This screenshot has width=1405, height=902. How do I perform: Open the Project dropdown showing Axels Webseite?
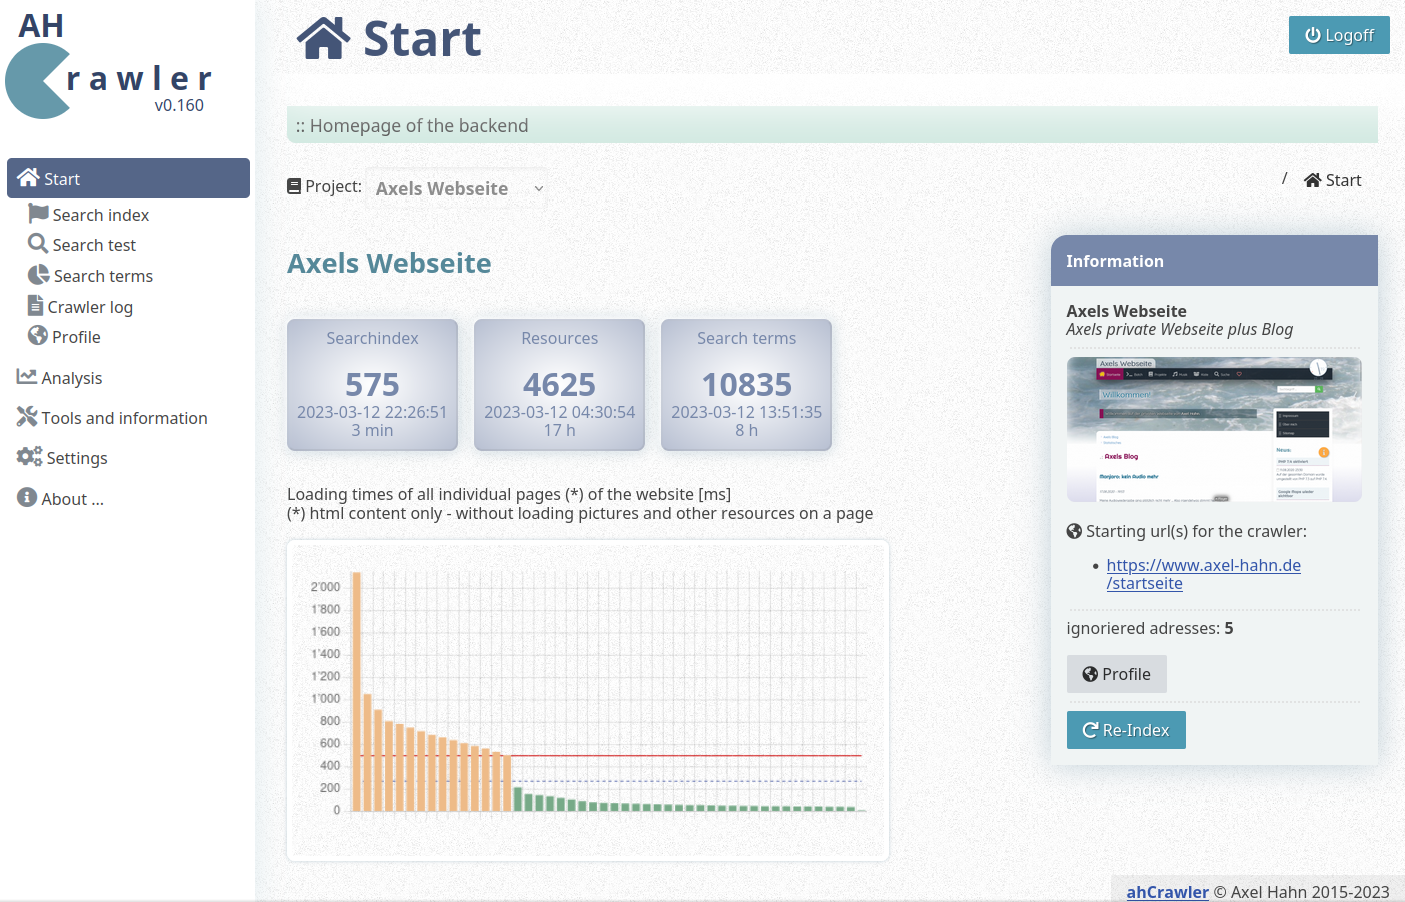(x=457, y=188)
